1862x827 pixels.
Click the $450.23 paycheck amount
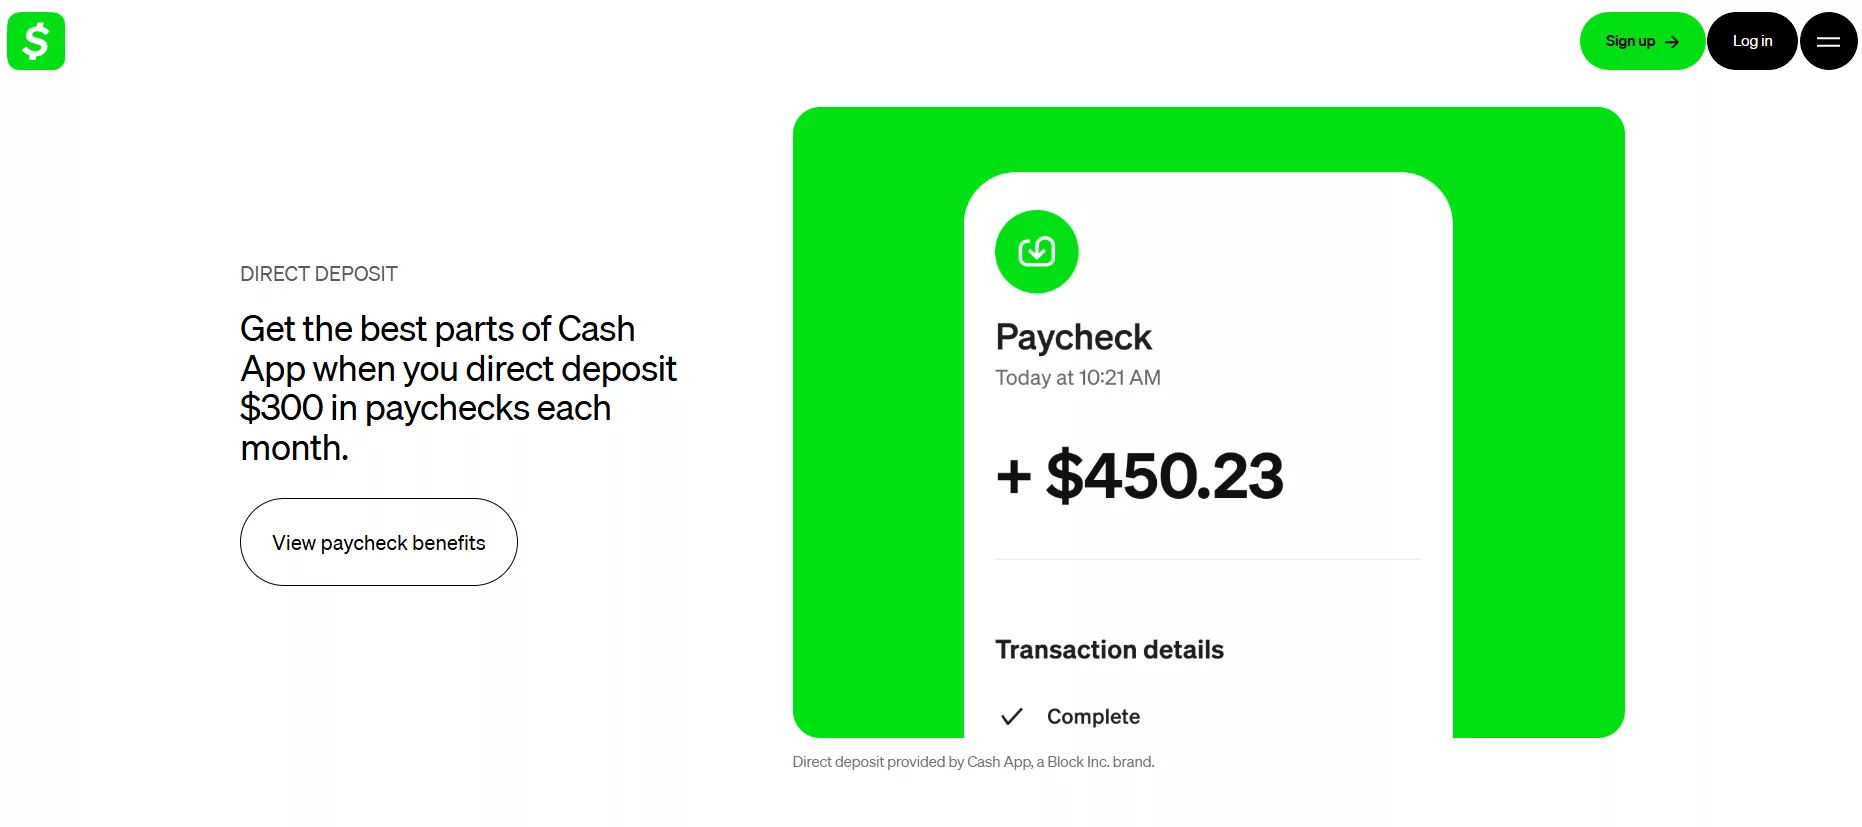(x=1165, y=477)
